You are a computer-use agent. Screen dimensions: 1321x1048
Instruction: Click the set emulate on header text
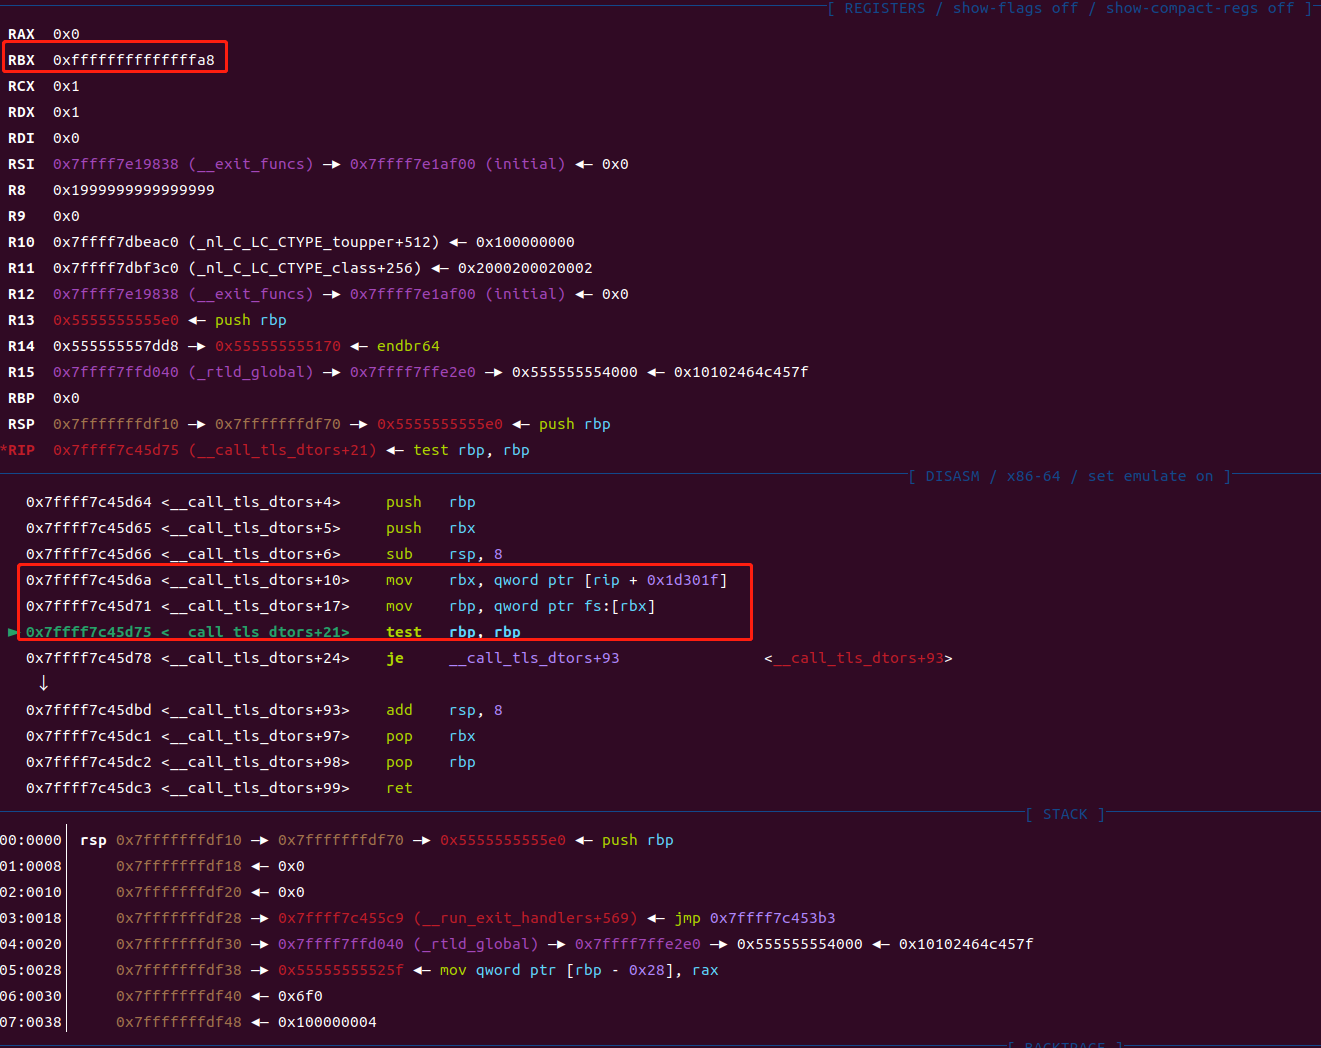point(1151,476)
